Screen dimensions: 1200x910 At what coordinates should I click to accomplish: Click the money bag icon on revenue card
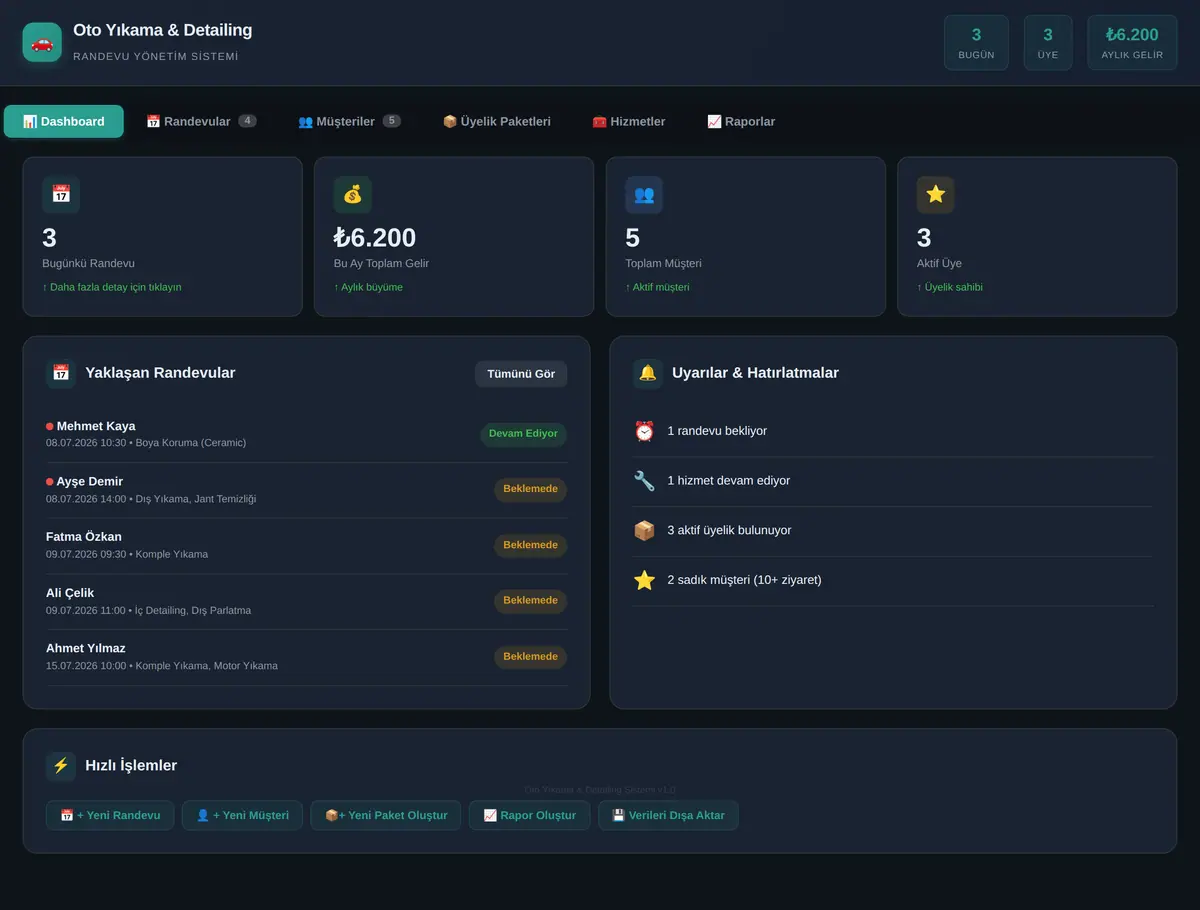(353, 195)
